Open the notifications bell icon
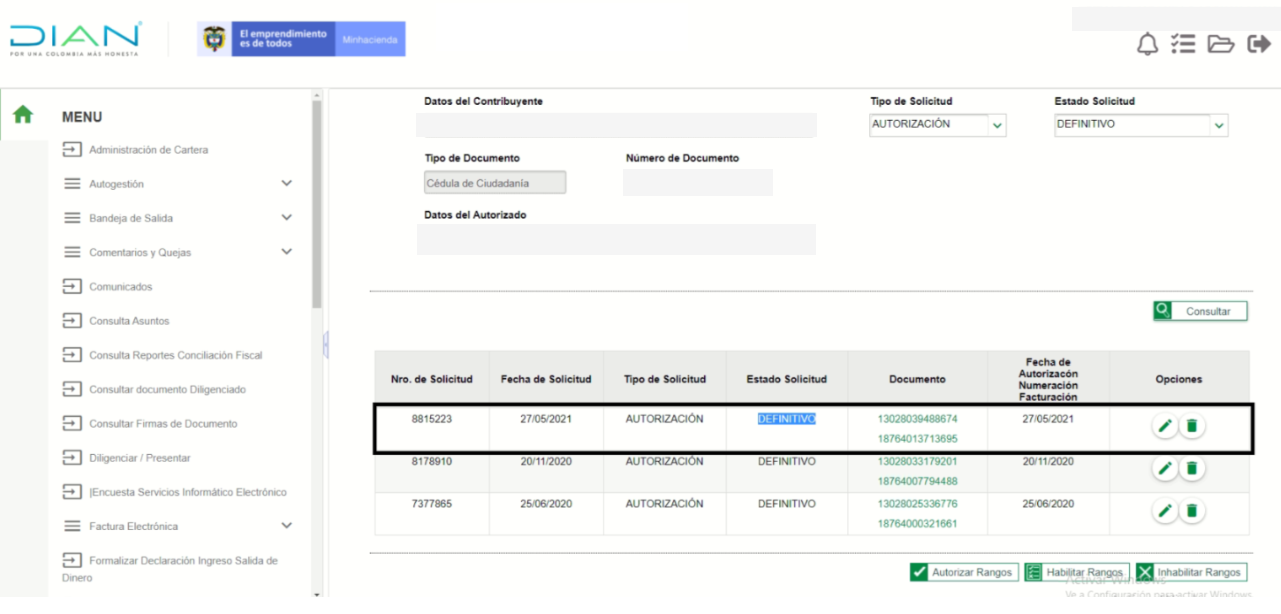This screenshot has width=1281, height=614. (x=1148, y=44)
